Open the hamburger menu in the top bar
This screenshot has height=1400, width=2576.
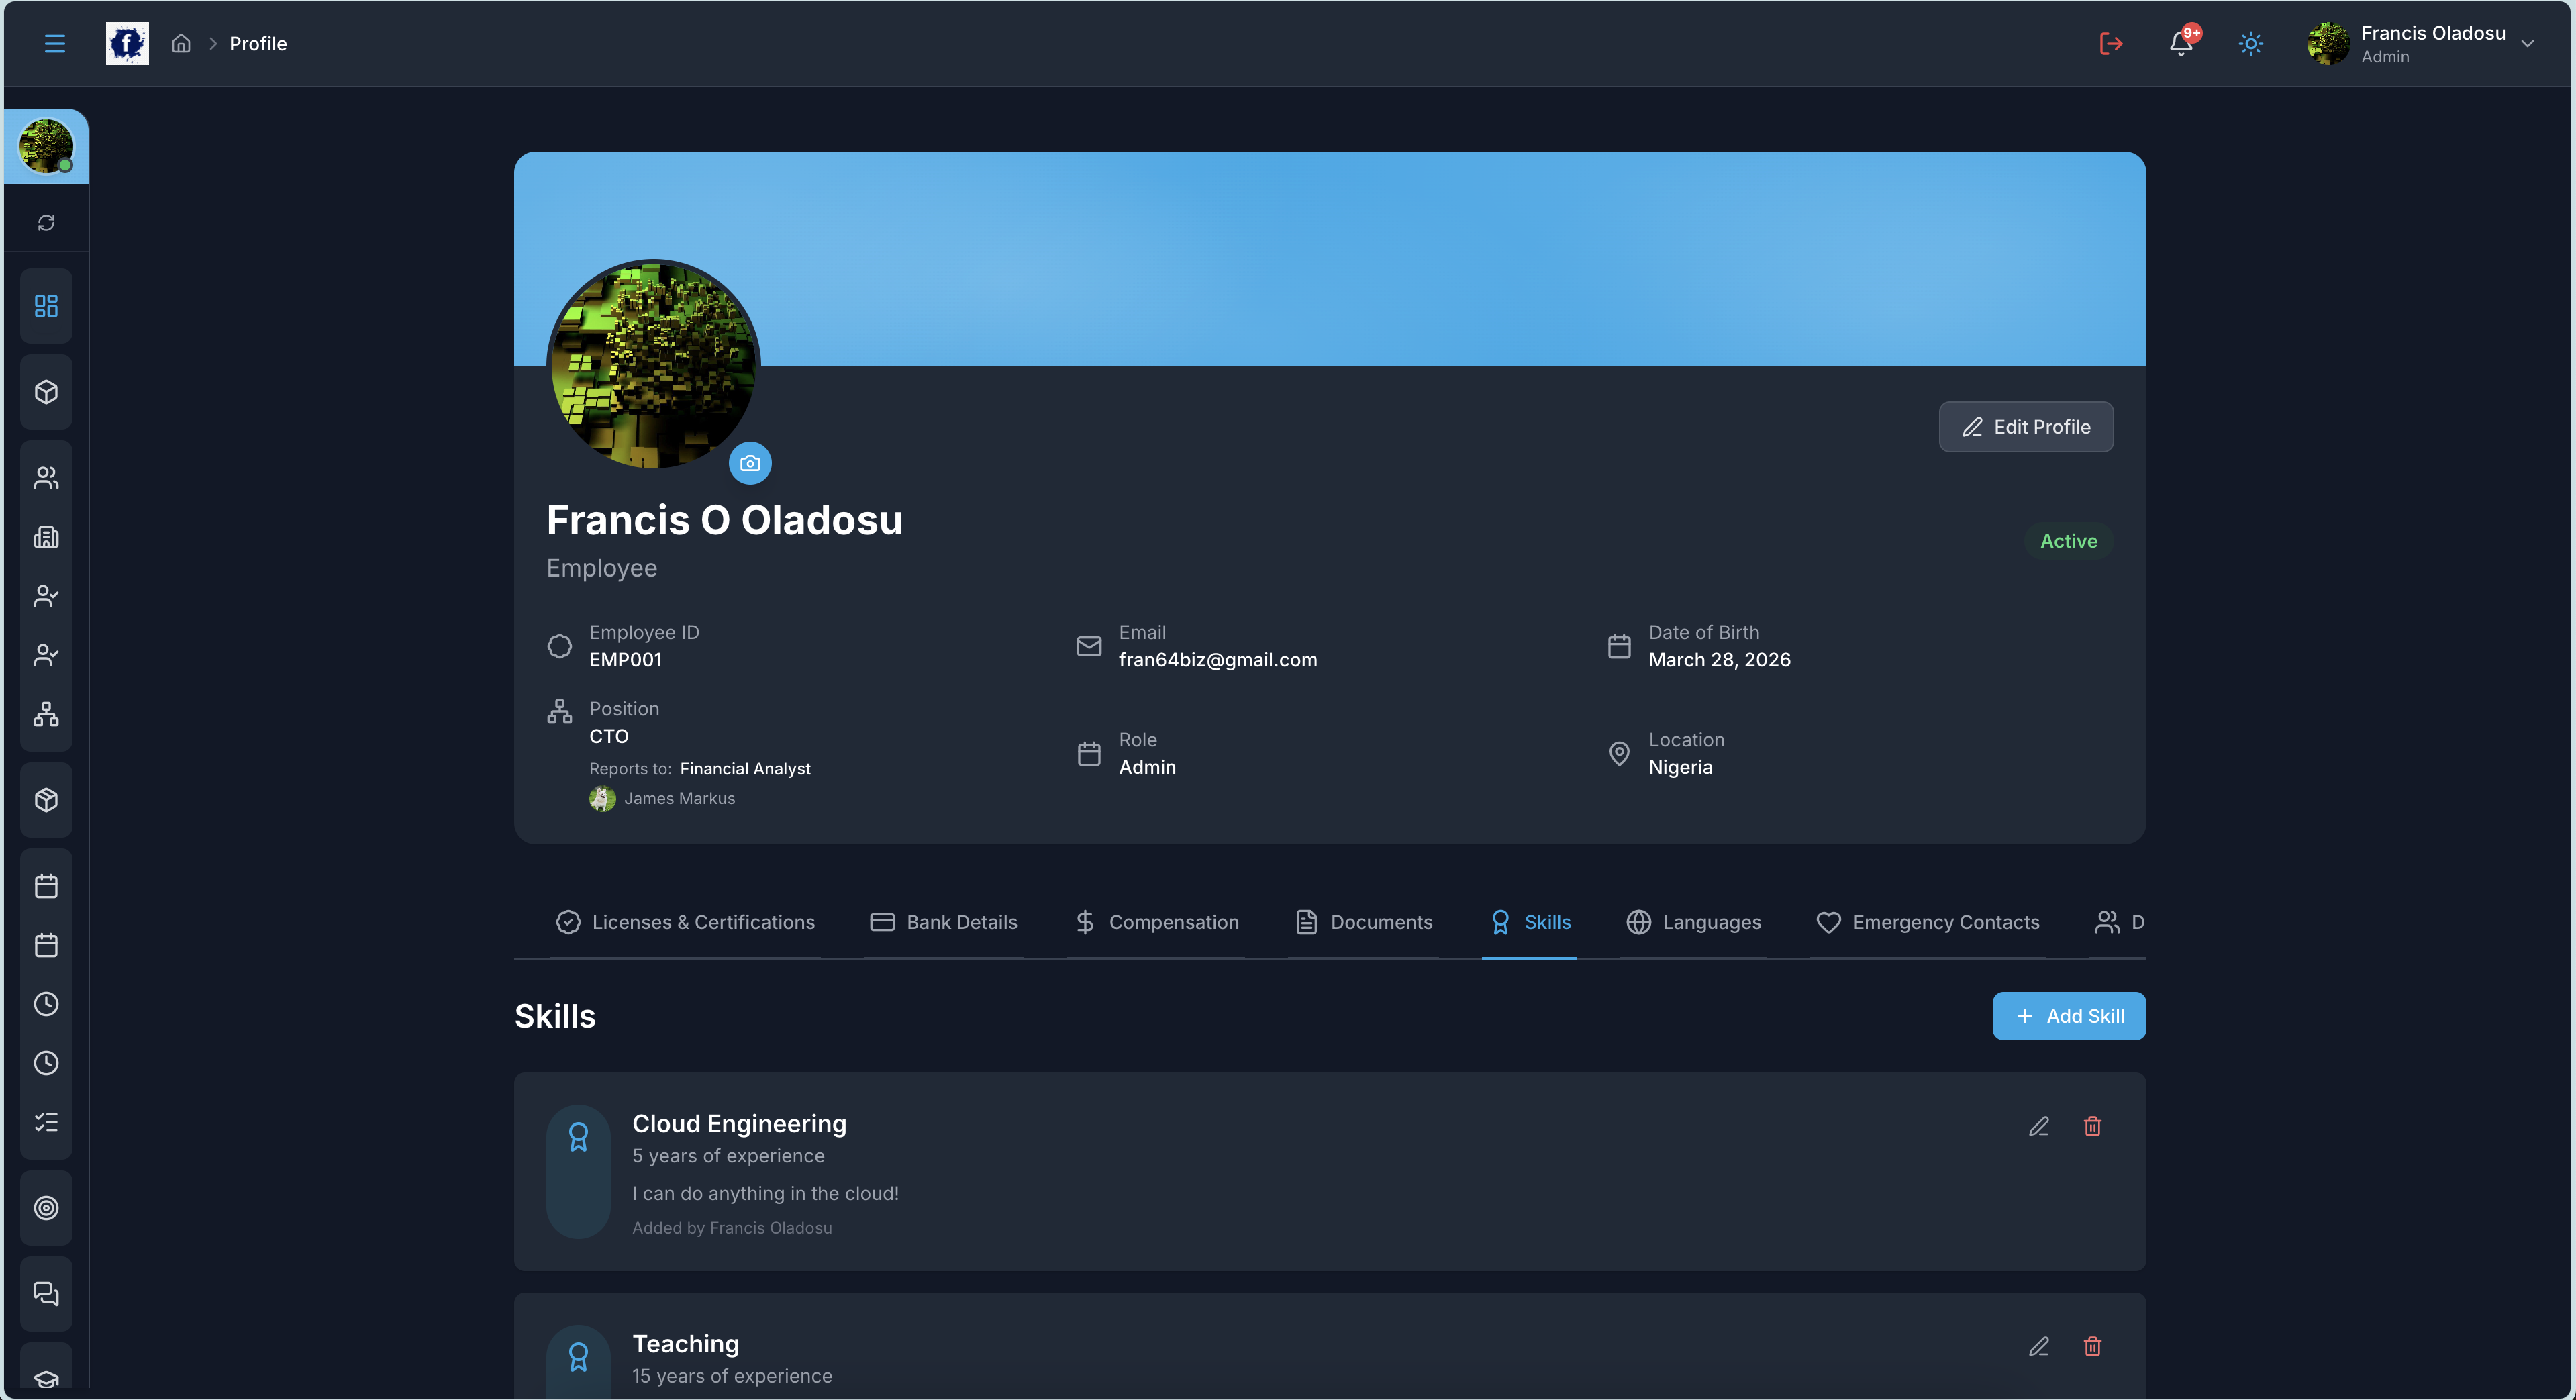[x=55, y=44]
